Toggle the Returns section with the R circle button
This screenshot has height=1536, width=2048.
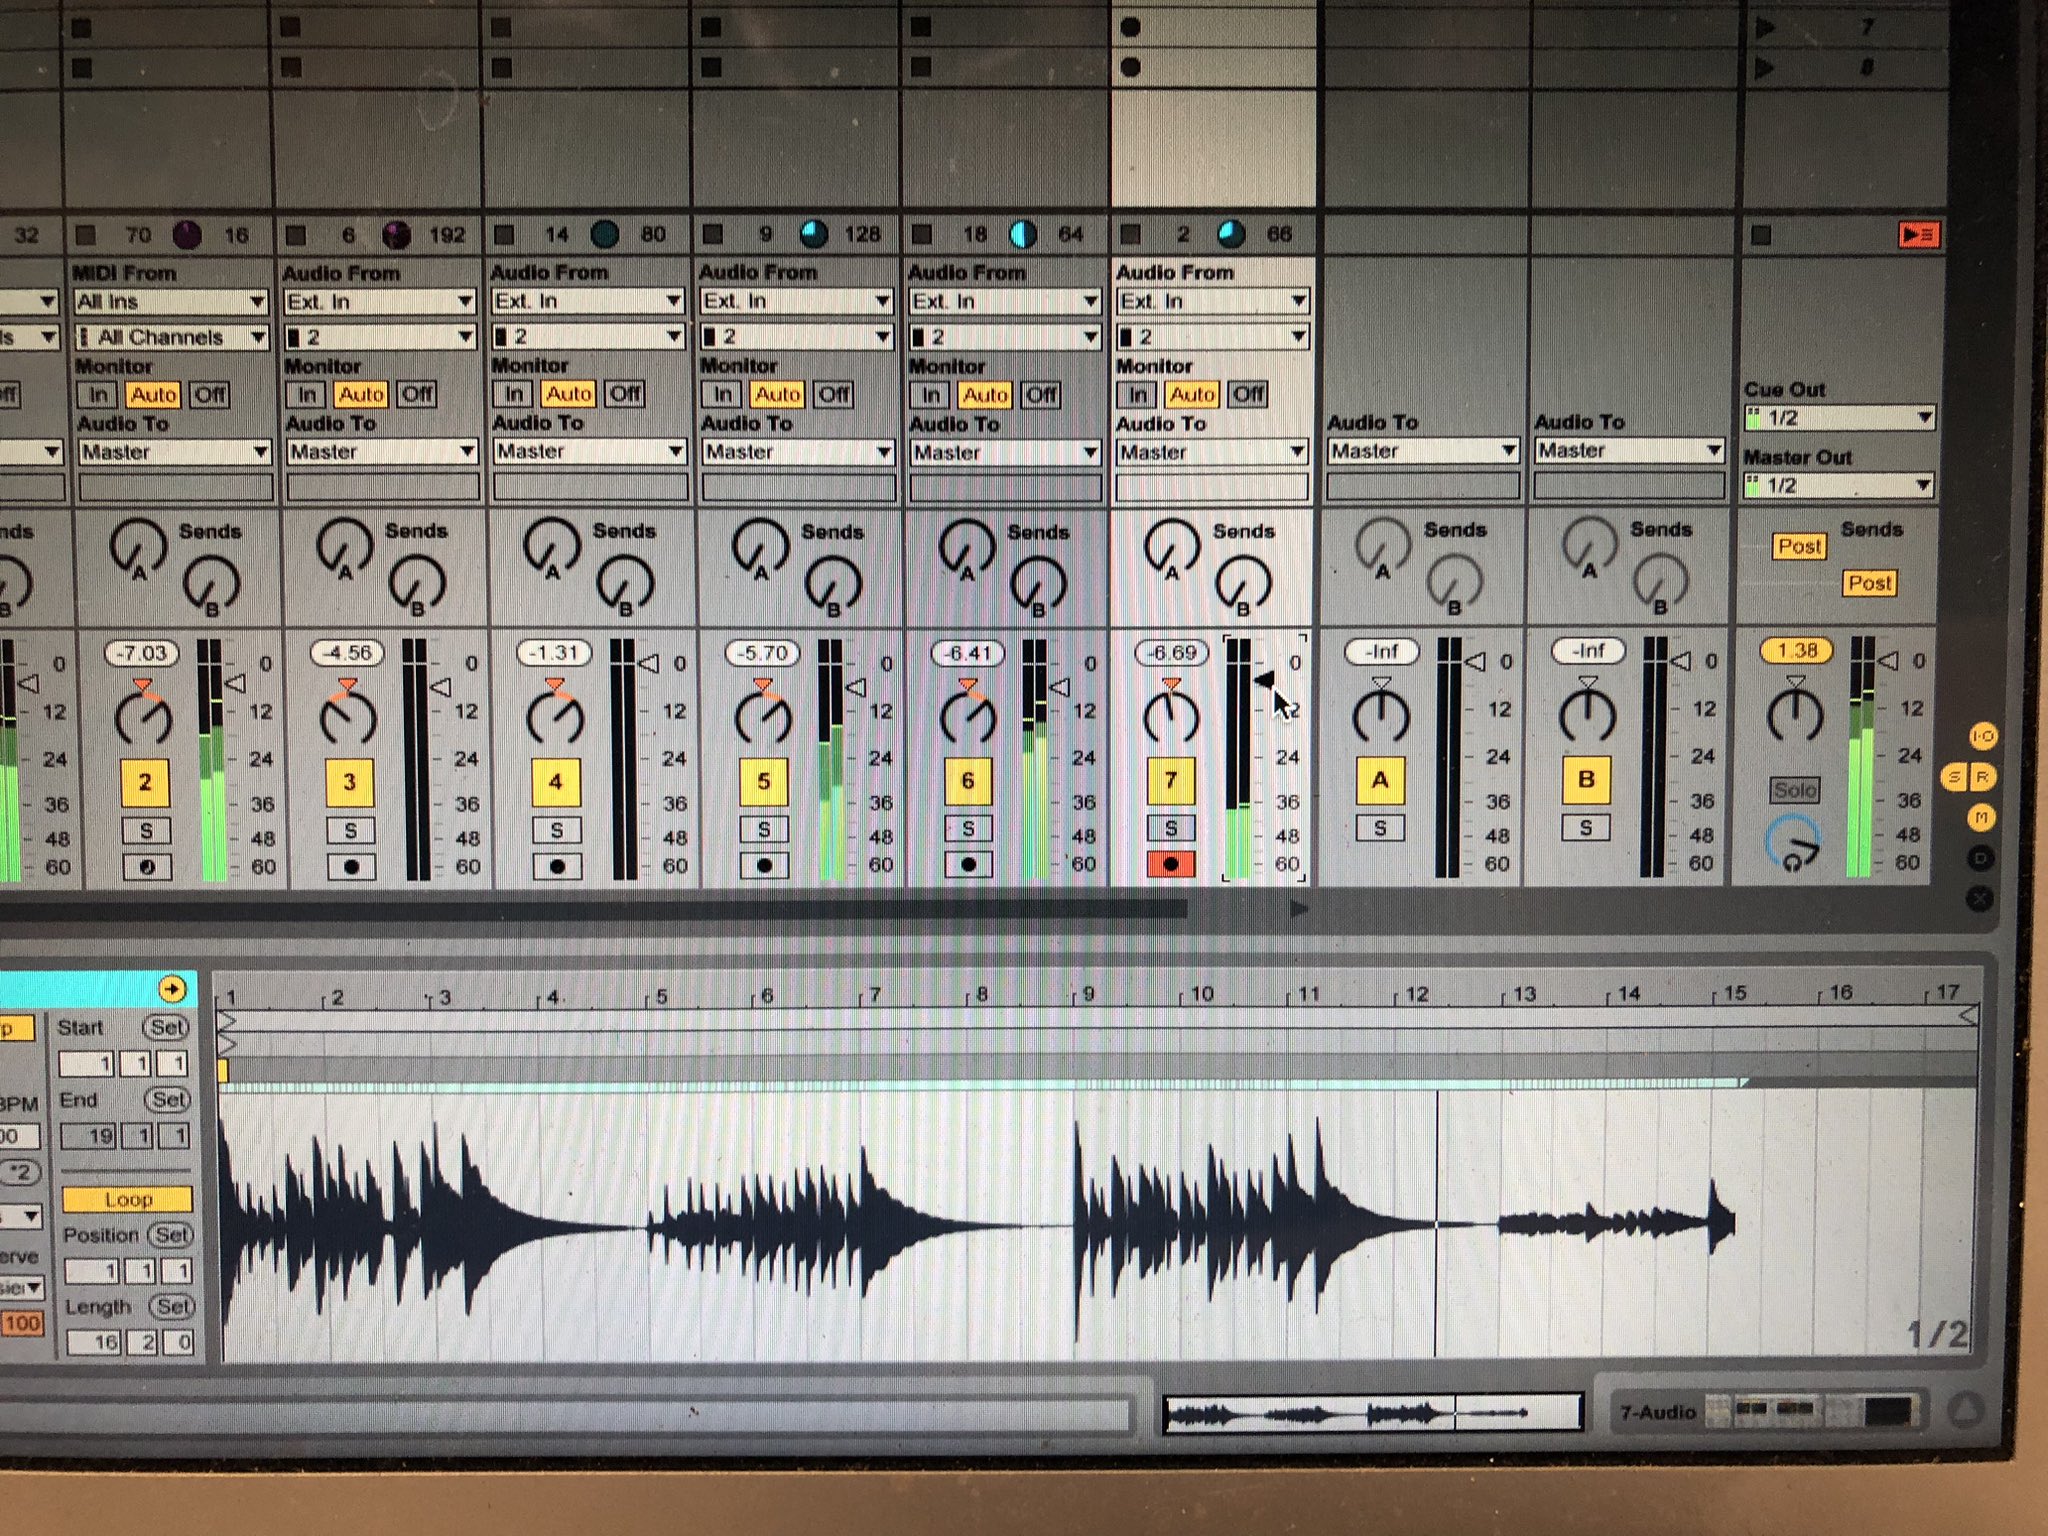(1981, 777)
